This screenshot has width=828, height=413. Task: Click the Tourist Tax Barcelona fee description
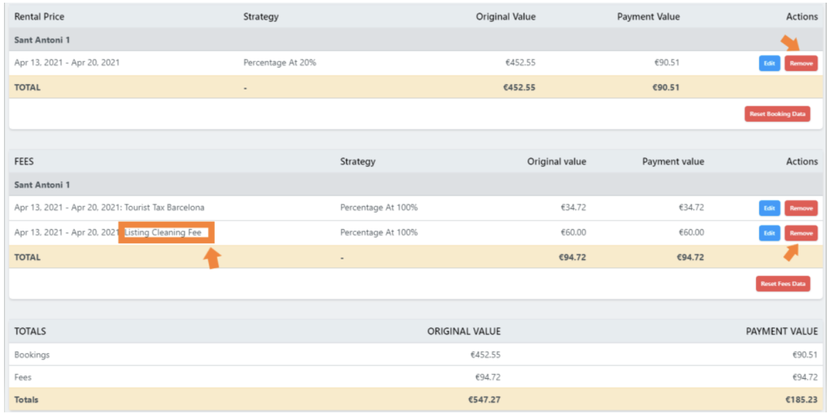[164, 208]
